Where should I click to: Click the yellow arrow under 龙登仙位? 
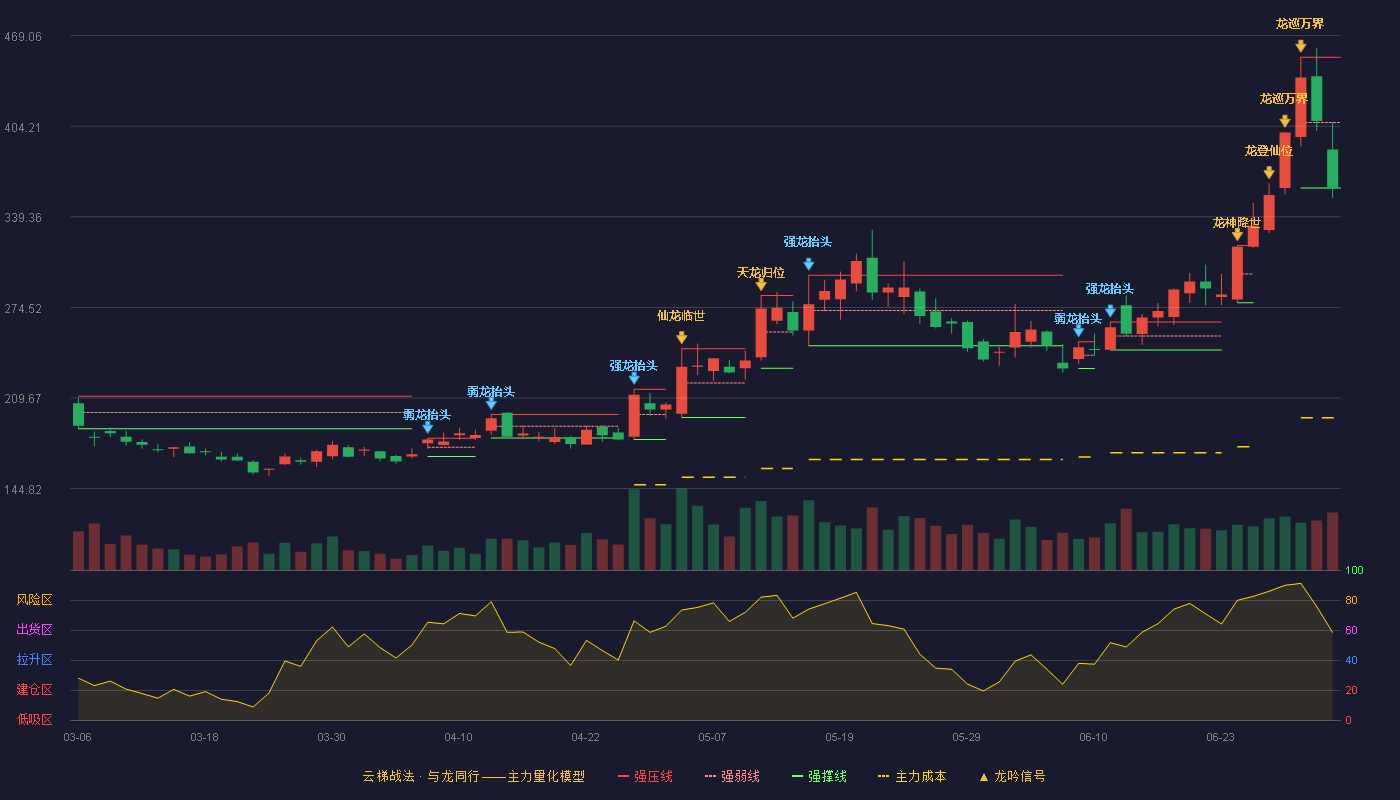click(x=1269, y=173)
